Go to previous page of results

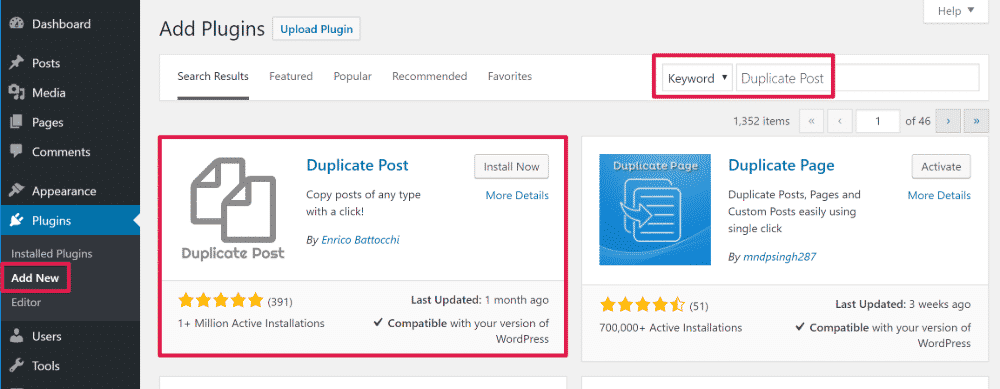pyautogui.click(x=840, y=121)
